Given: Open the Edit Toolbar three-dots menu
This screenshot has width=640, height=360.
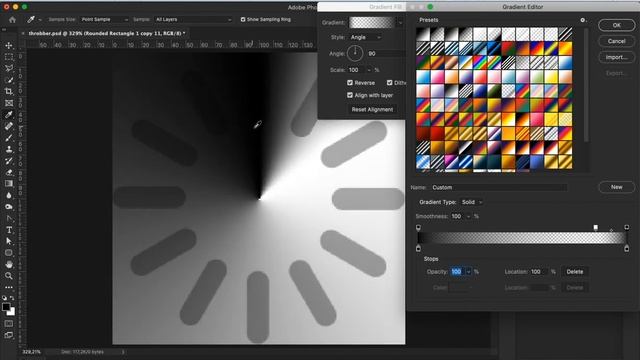Looking at the screenshot, I should tap(9, 287).
